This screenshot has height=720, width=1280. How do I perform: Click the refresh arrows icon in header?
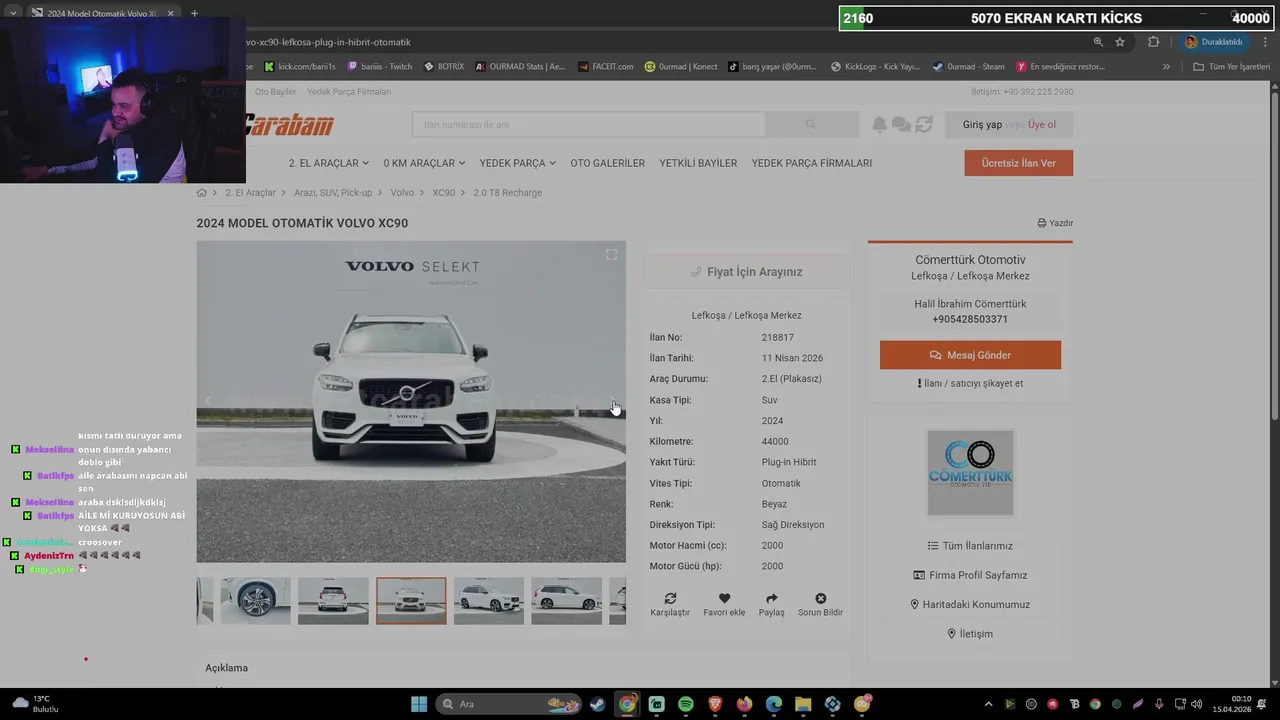pos(924,124)
